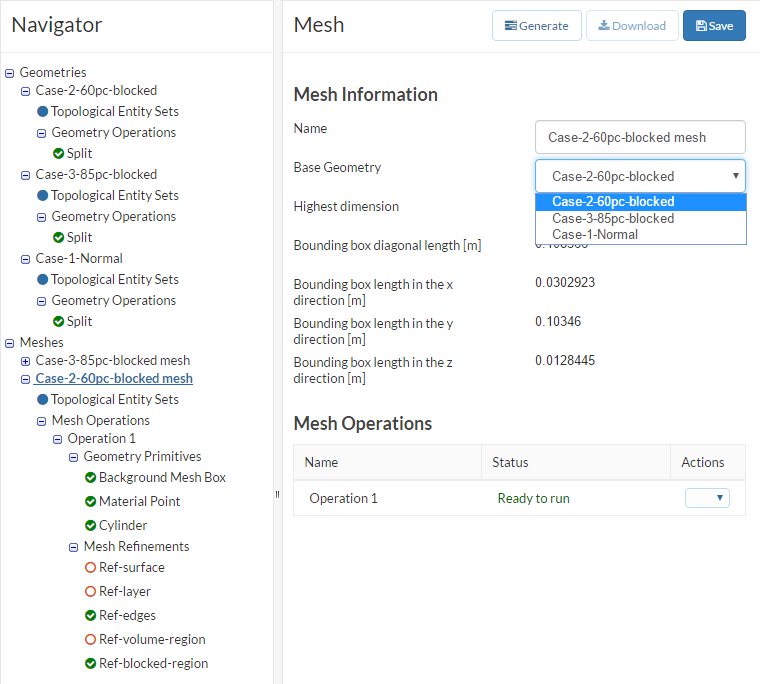Click the green check icon beside Cylinder
The width and height of the screenshot is (760, 684).
(91, 526)
